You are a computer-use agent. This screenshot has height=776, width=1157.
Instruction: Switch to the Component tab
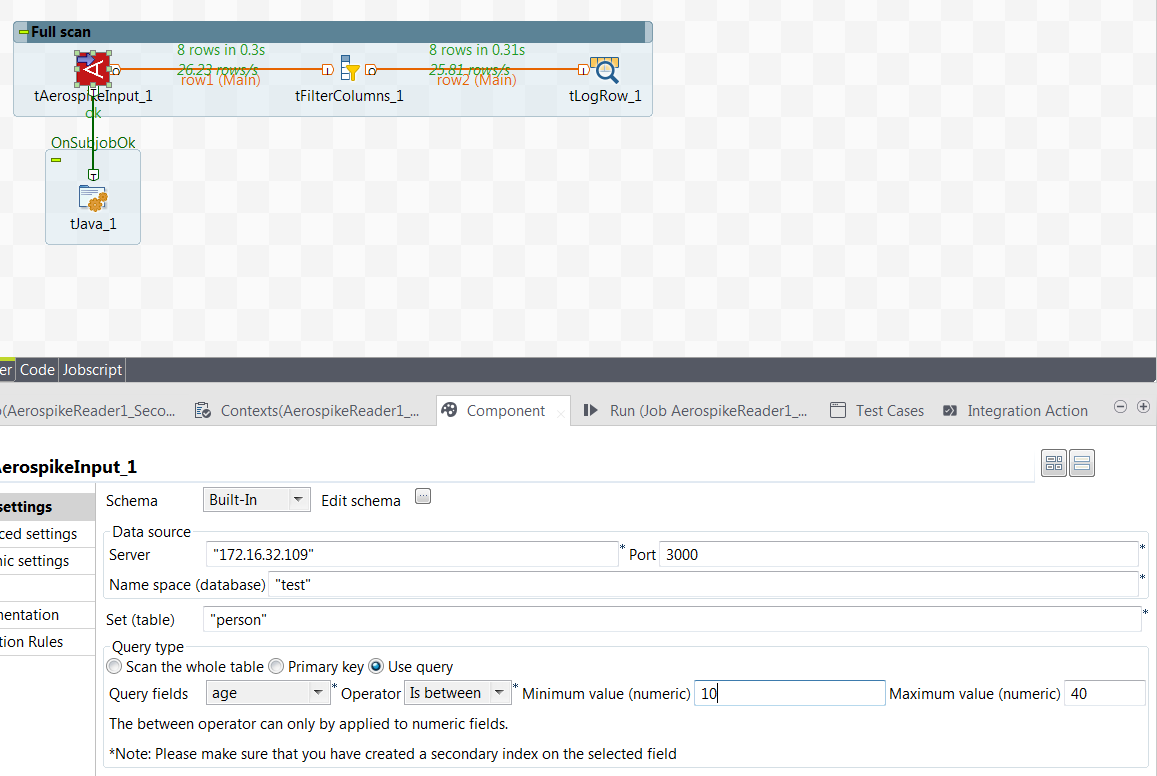[502, 411]
